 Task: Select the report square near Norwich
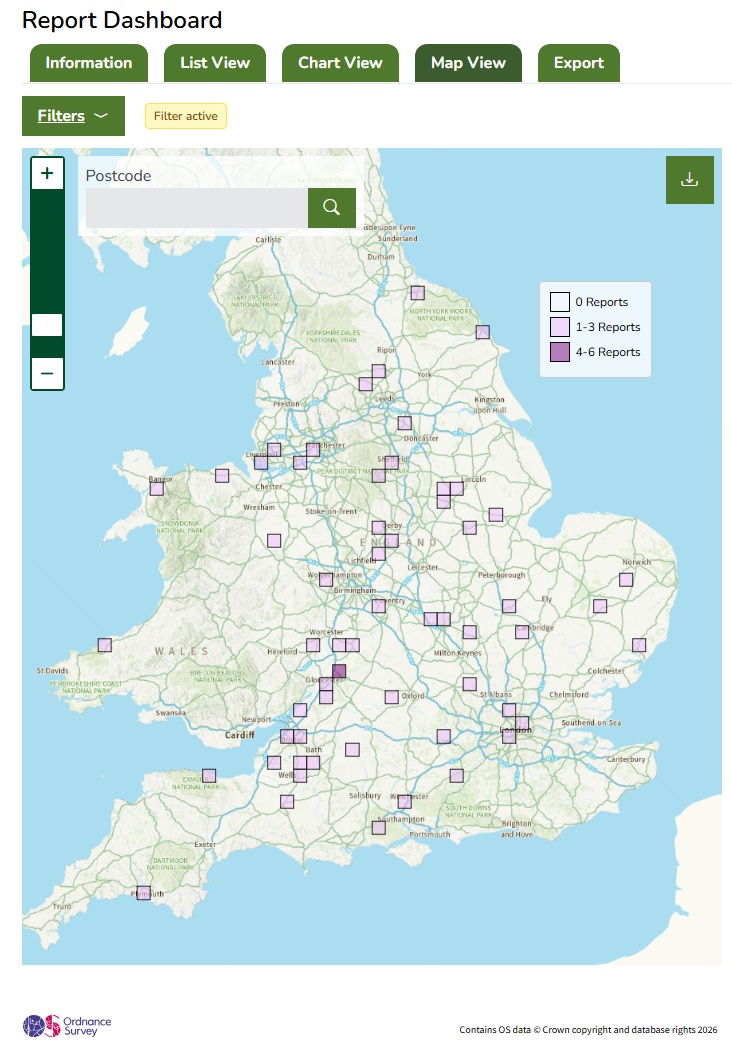tap(626, 579)
